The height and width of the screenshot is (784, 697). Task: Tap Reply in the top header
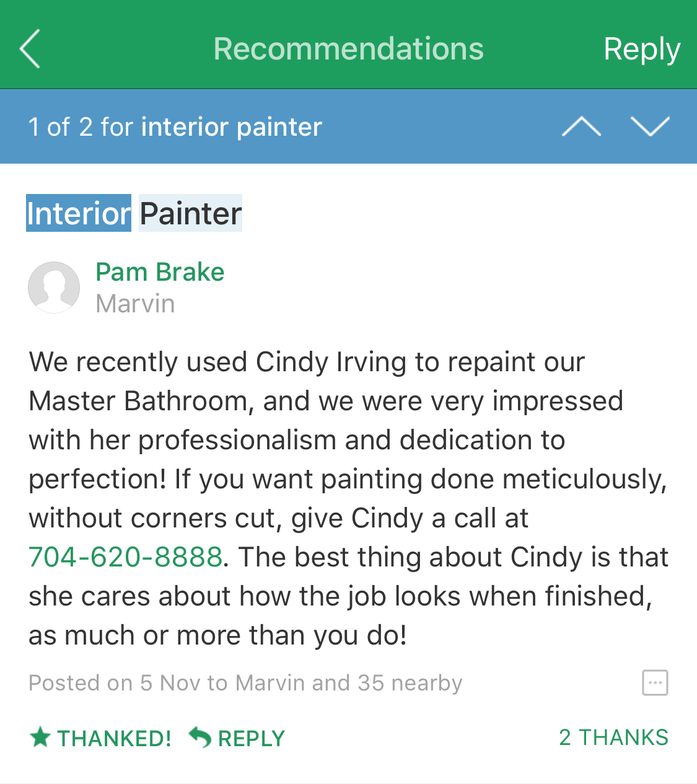coord(642,50)
